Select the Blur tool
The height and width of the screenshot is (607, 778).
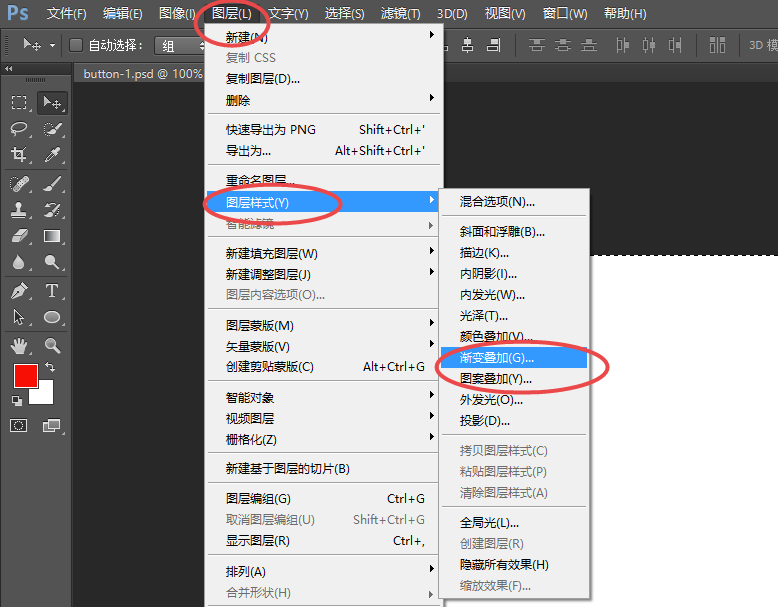(19, 262)
